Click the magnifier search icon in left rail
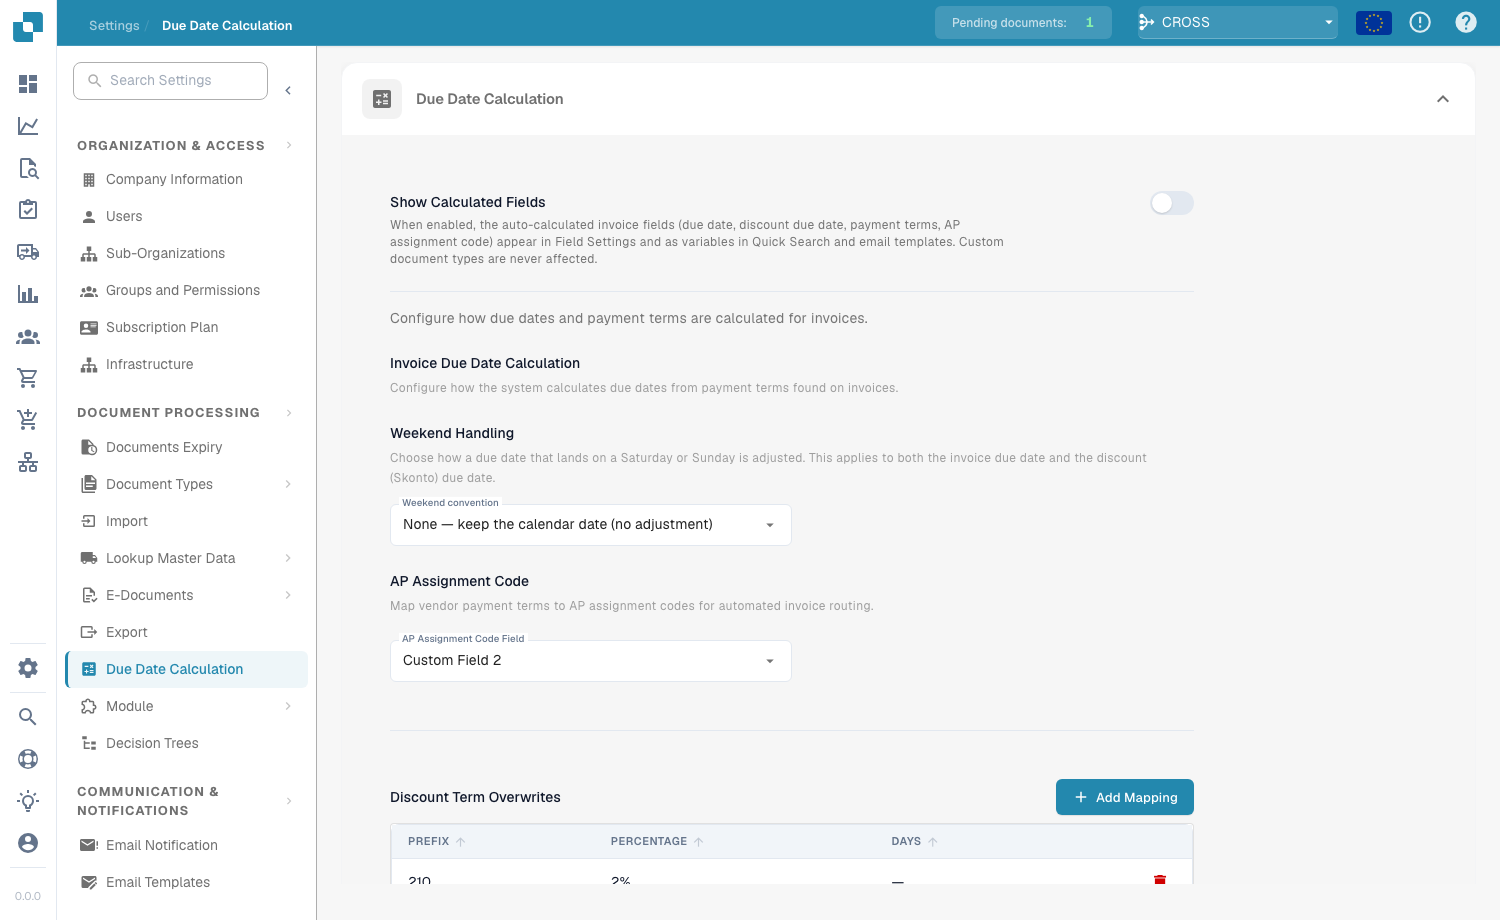This screenshot has width=1500, height=920. point(28,717)
